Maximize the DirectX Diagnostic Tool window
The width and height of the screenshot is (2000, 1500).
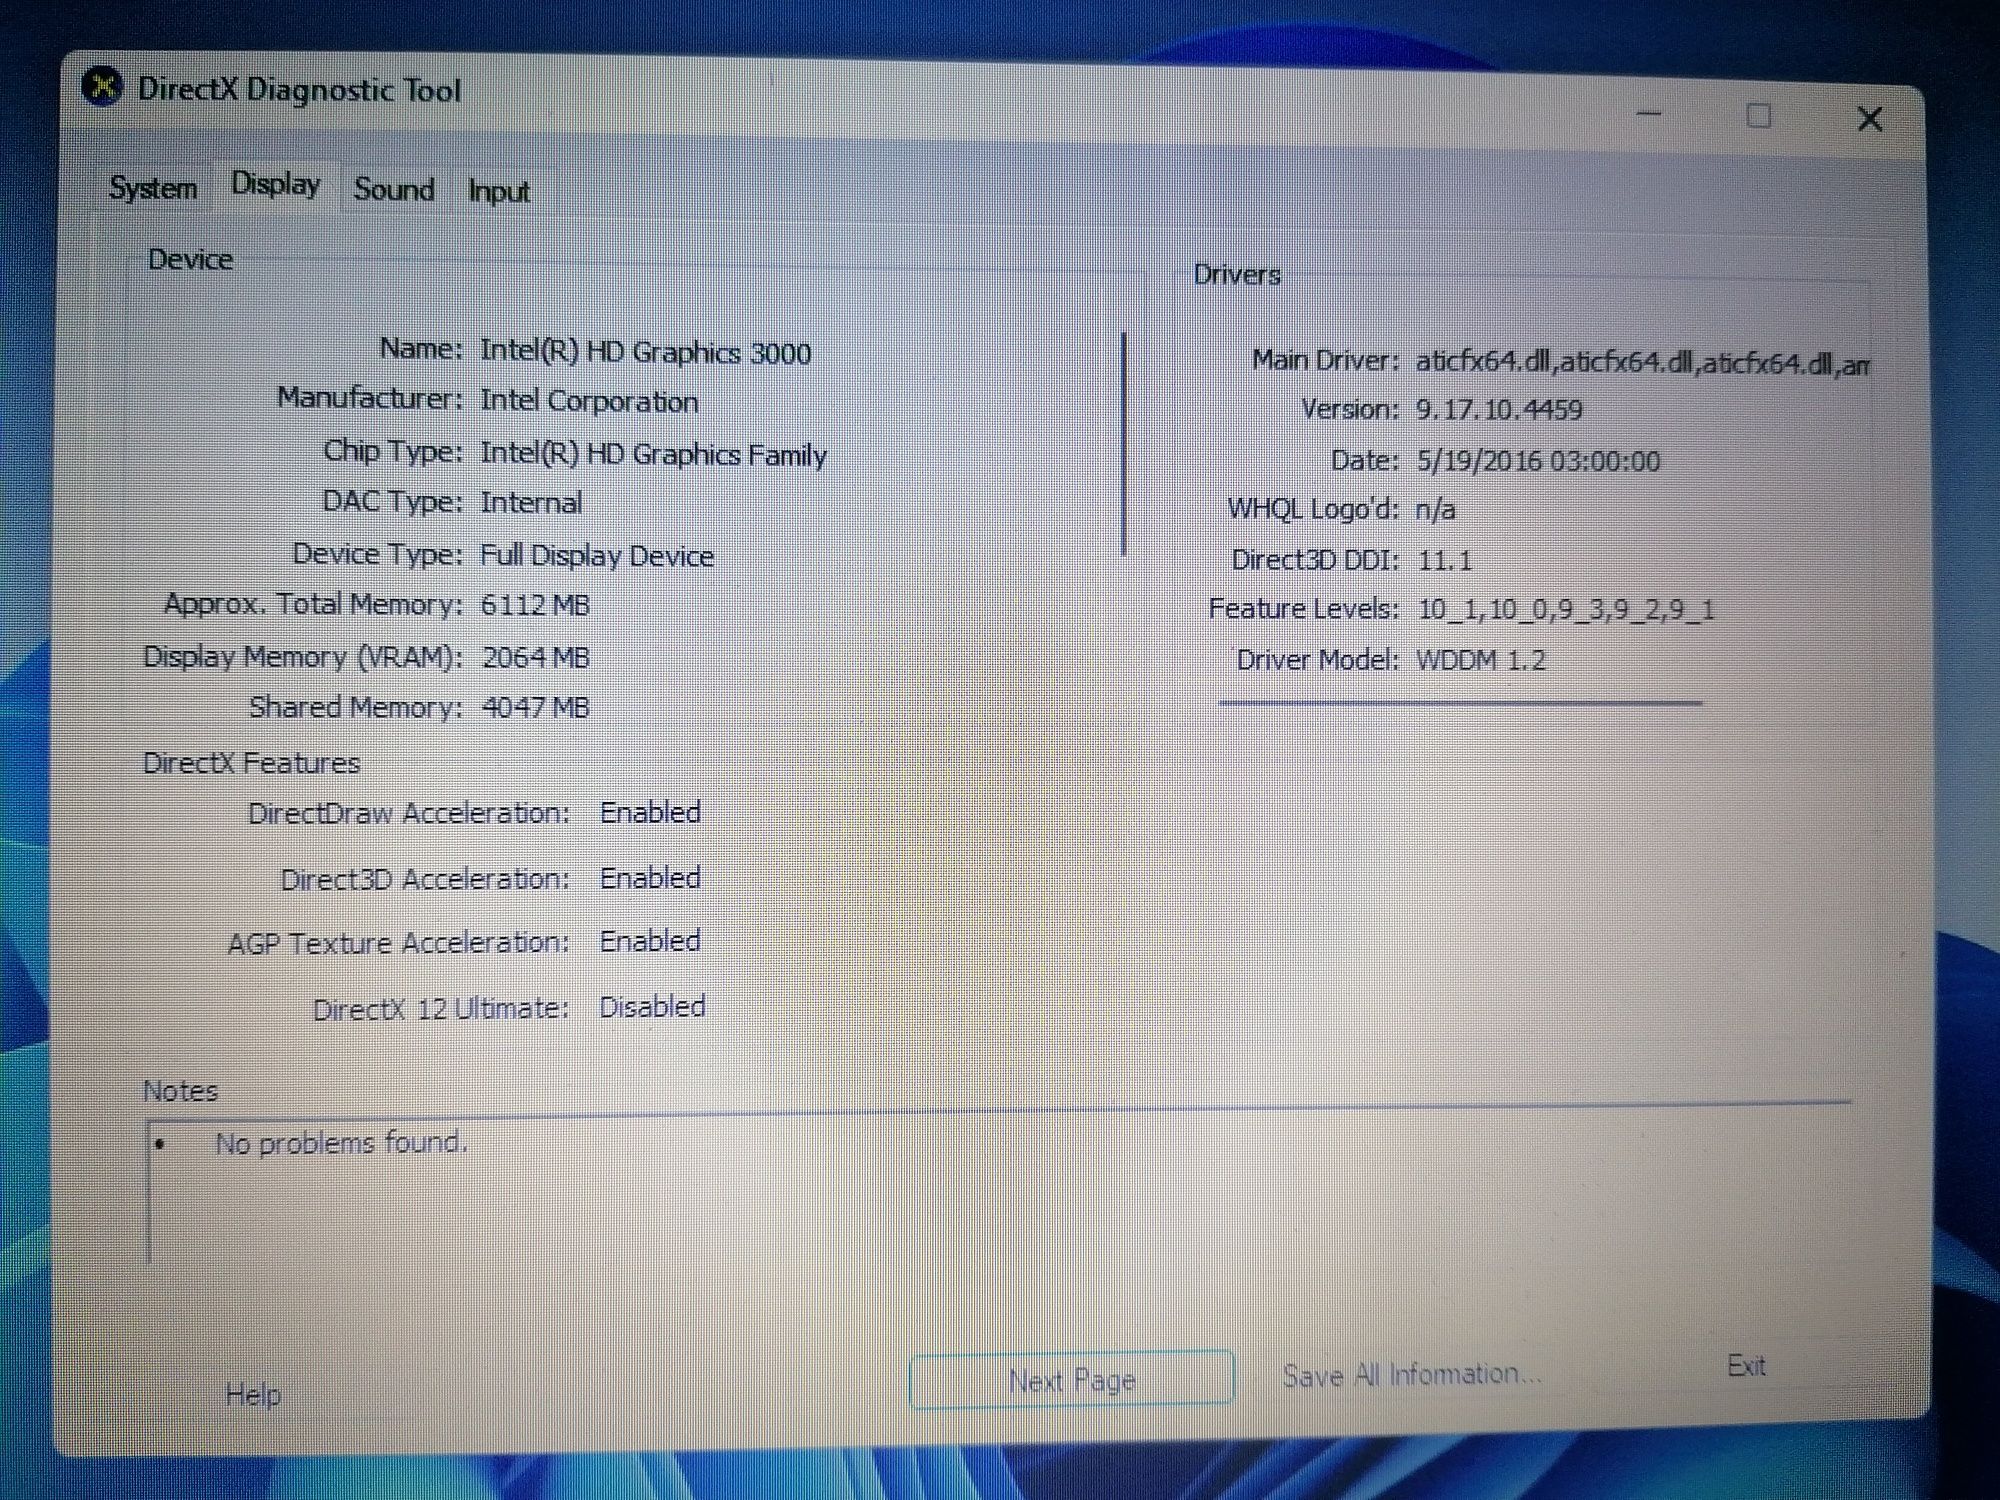point(1758,116)
